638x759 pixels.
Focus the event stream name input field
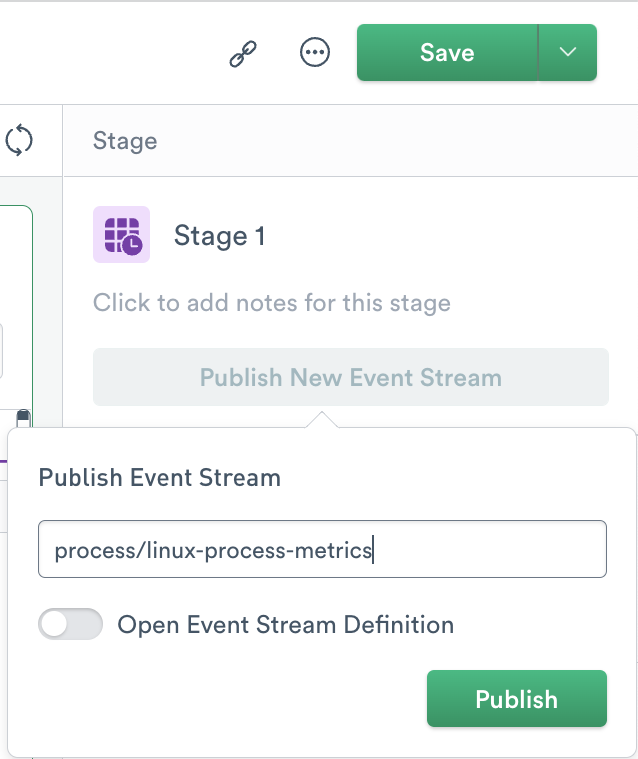point(322,549)
